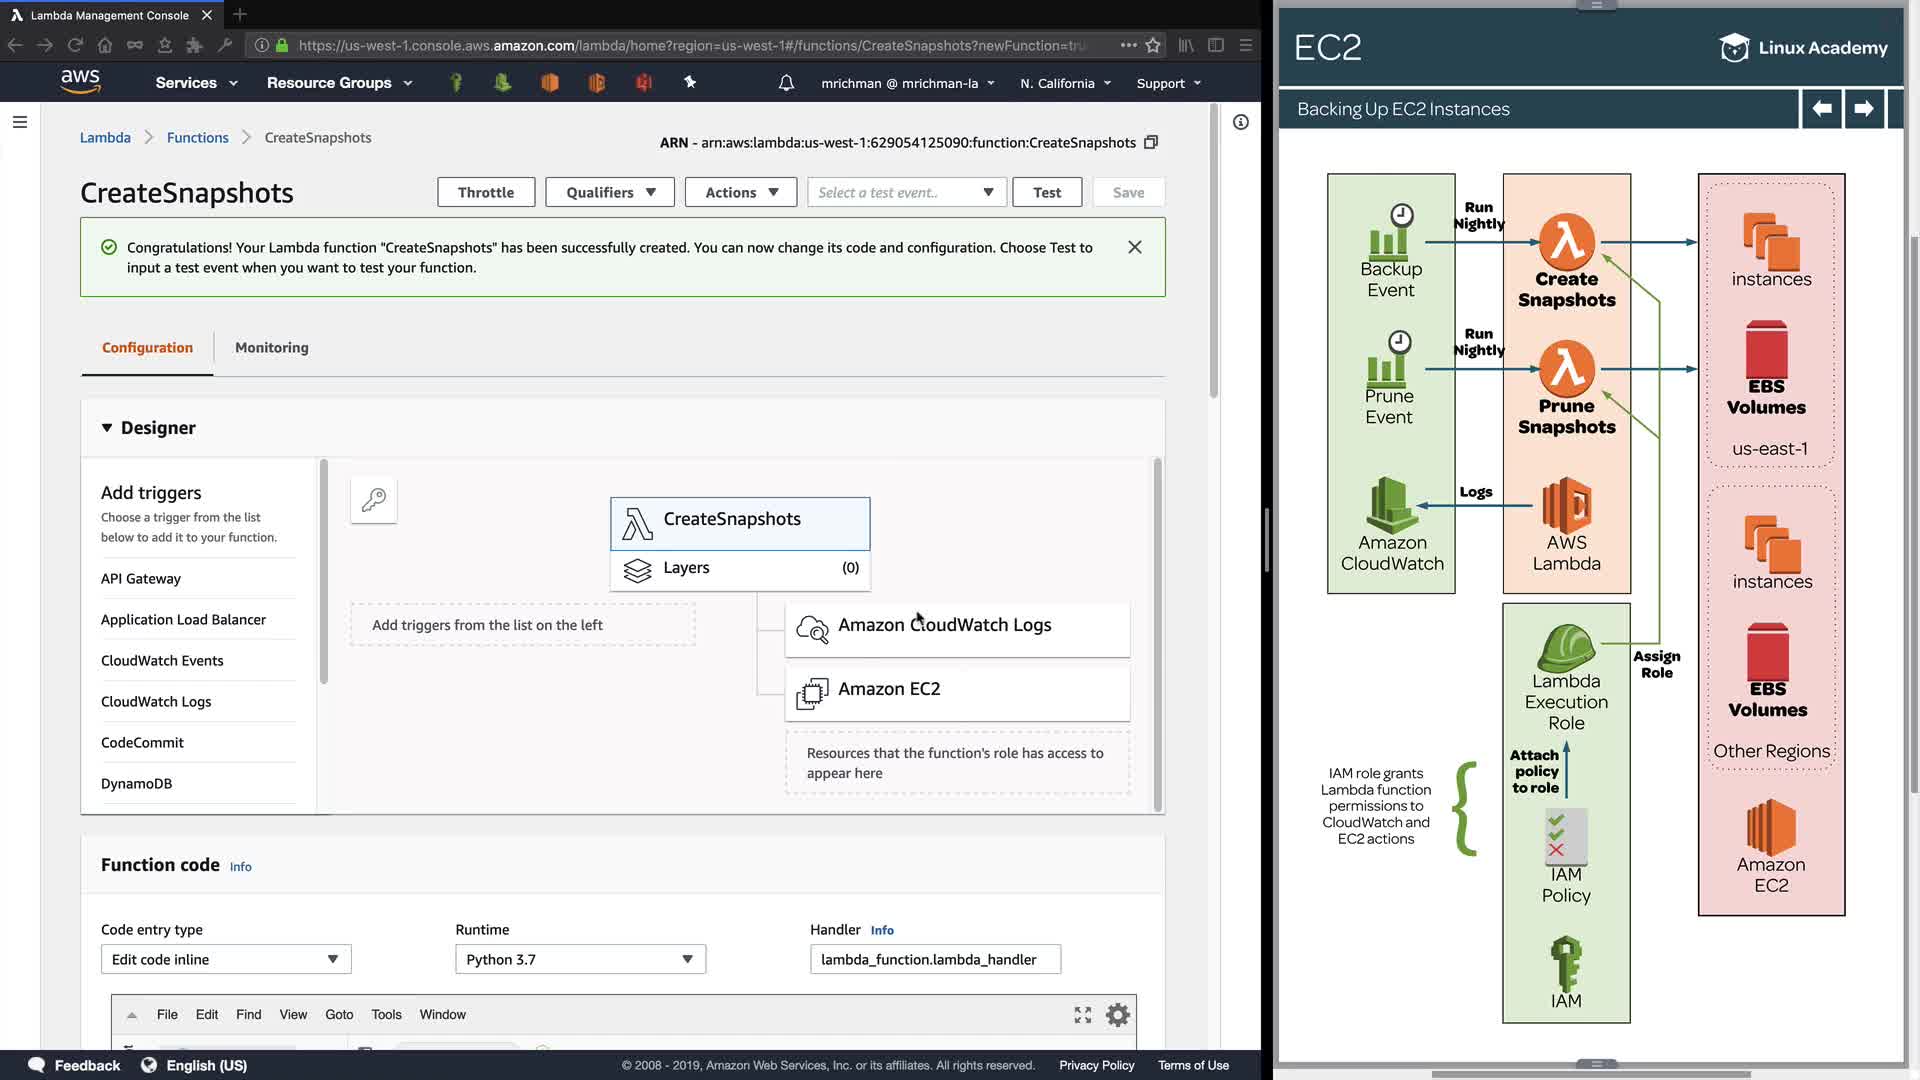Copy the function ARN icon

pyautogui.click(x=1151, y=142)
